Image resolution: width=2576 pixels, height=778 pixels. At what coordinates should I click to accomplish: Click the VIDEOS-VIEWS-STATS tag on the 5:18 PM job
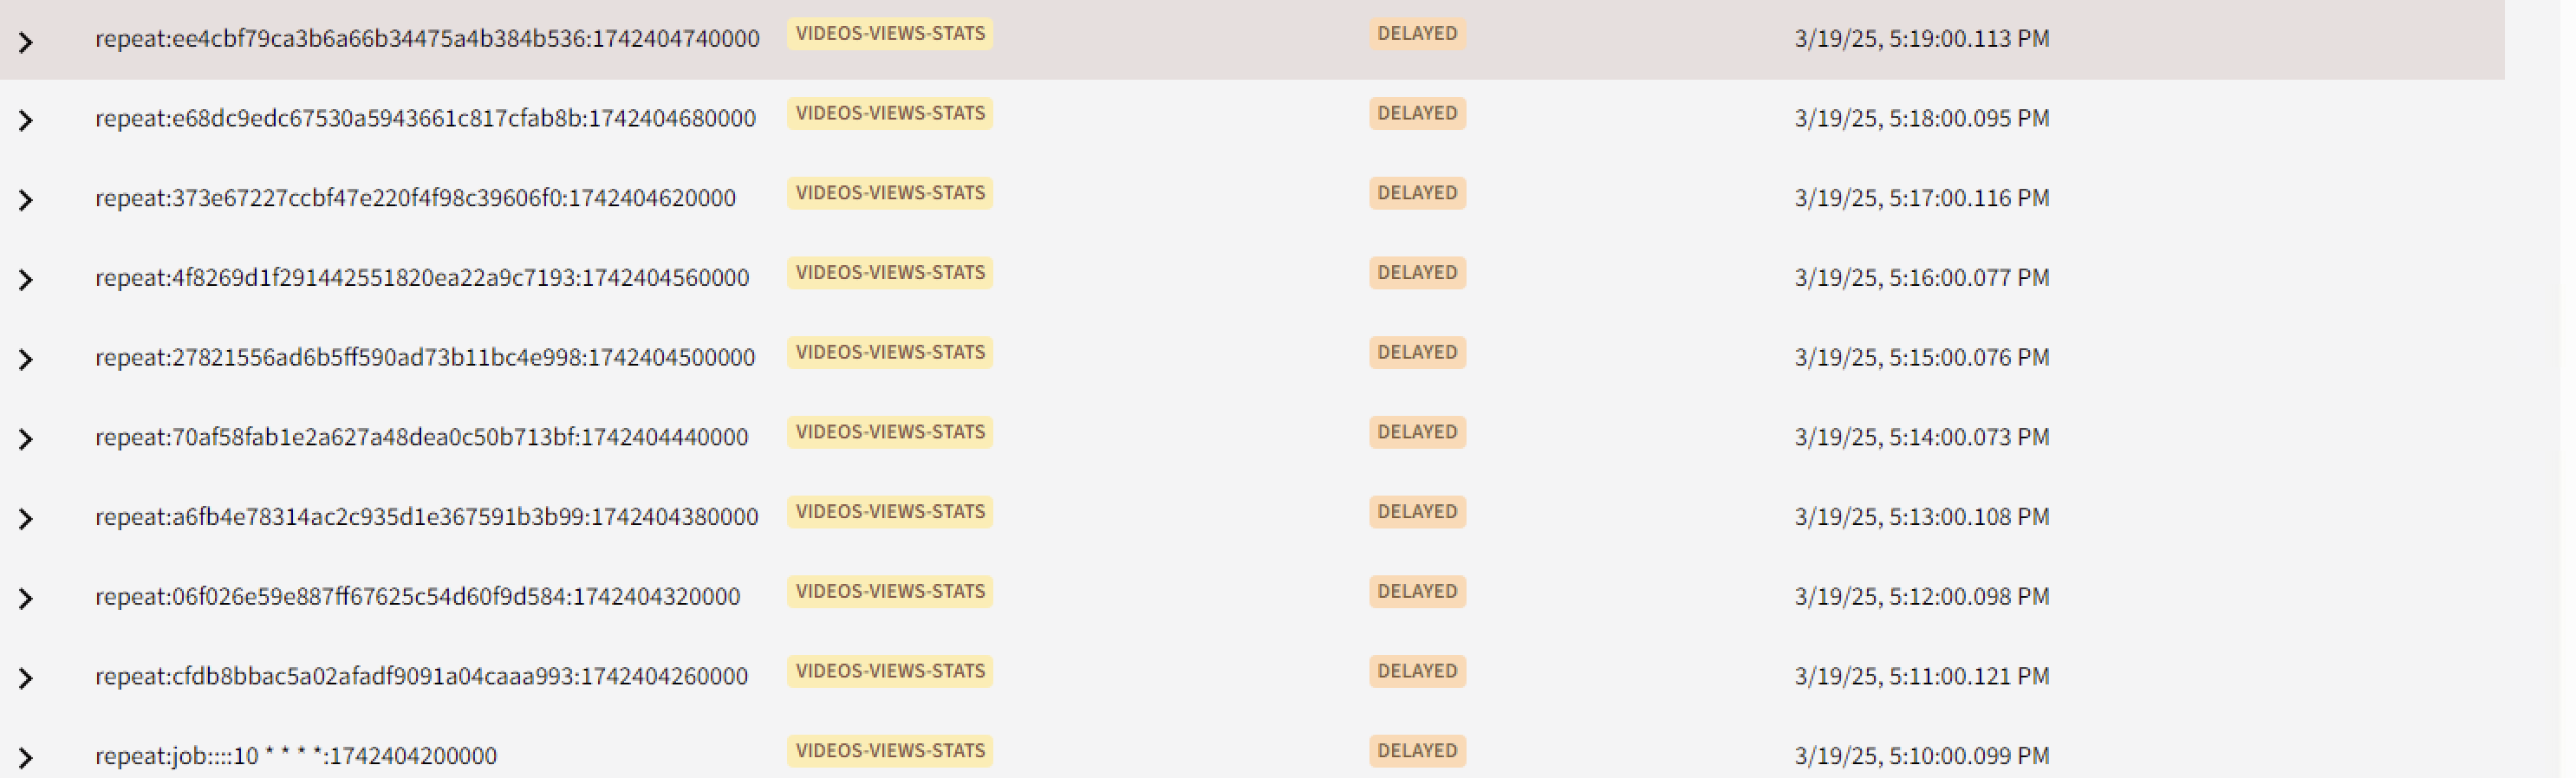pyautogui.click(x=890, y=113)
